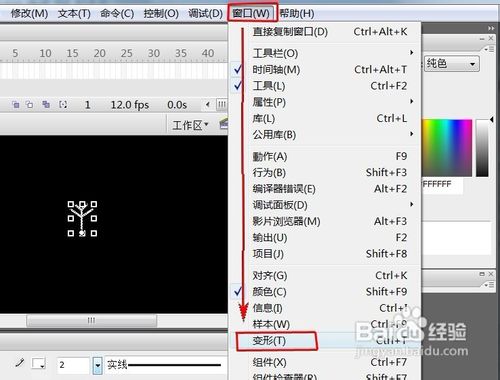Click hex color field FFFFFF
Image resolution: width=500 pixels, height=380 pixels.
click(442, 184)
